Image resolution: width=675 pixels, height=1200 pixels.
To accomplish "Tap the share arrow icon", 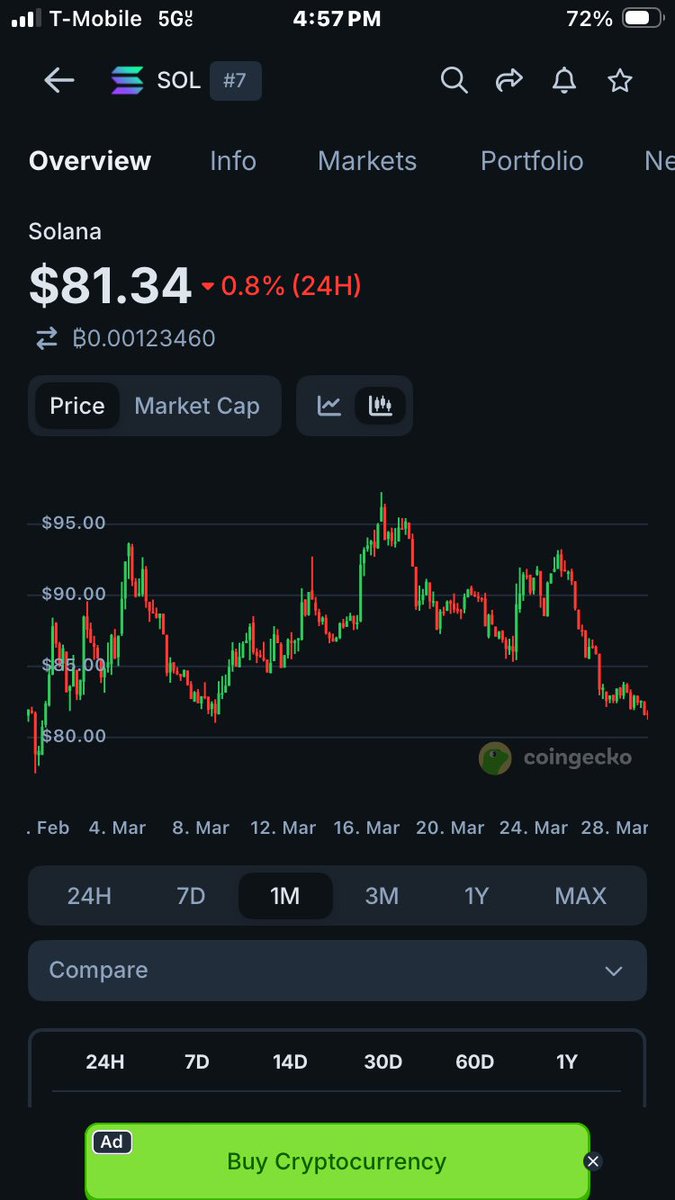I will [x=510, y=81].
